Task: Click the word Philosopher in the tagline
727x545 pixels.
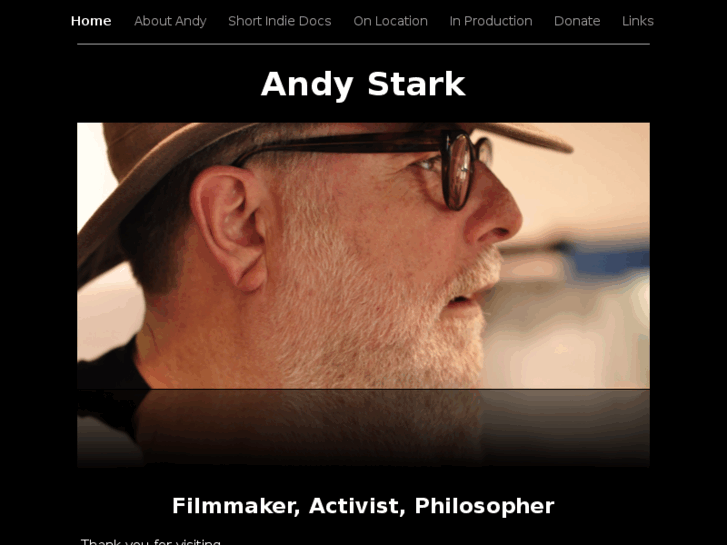Action: (x=485, y=506)
